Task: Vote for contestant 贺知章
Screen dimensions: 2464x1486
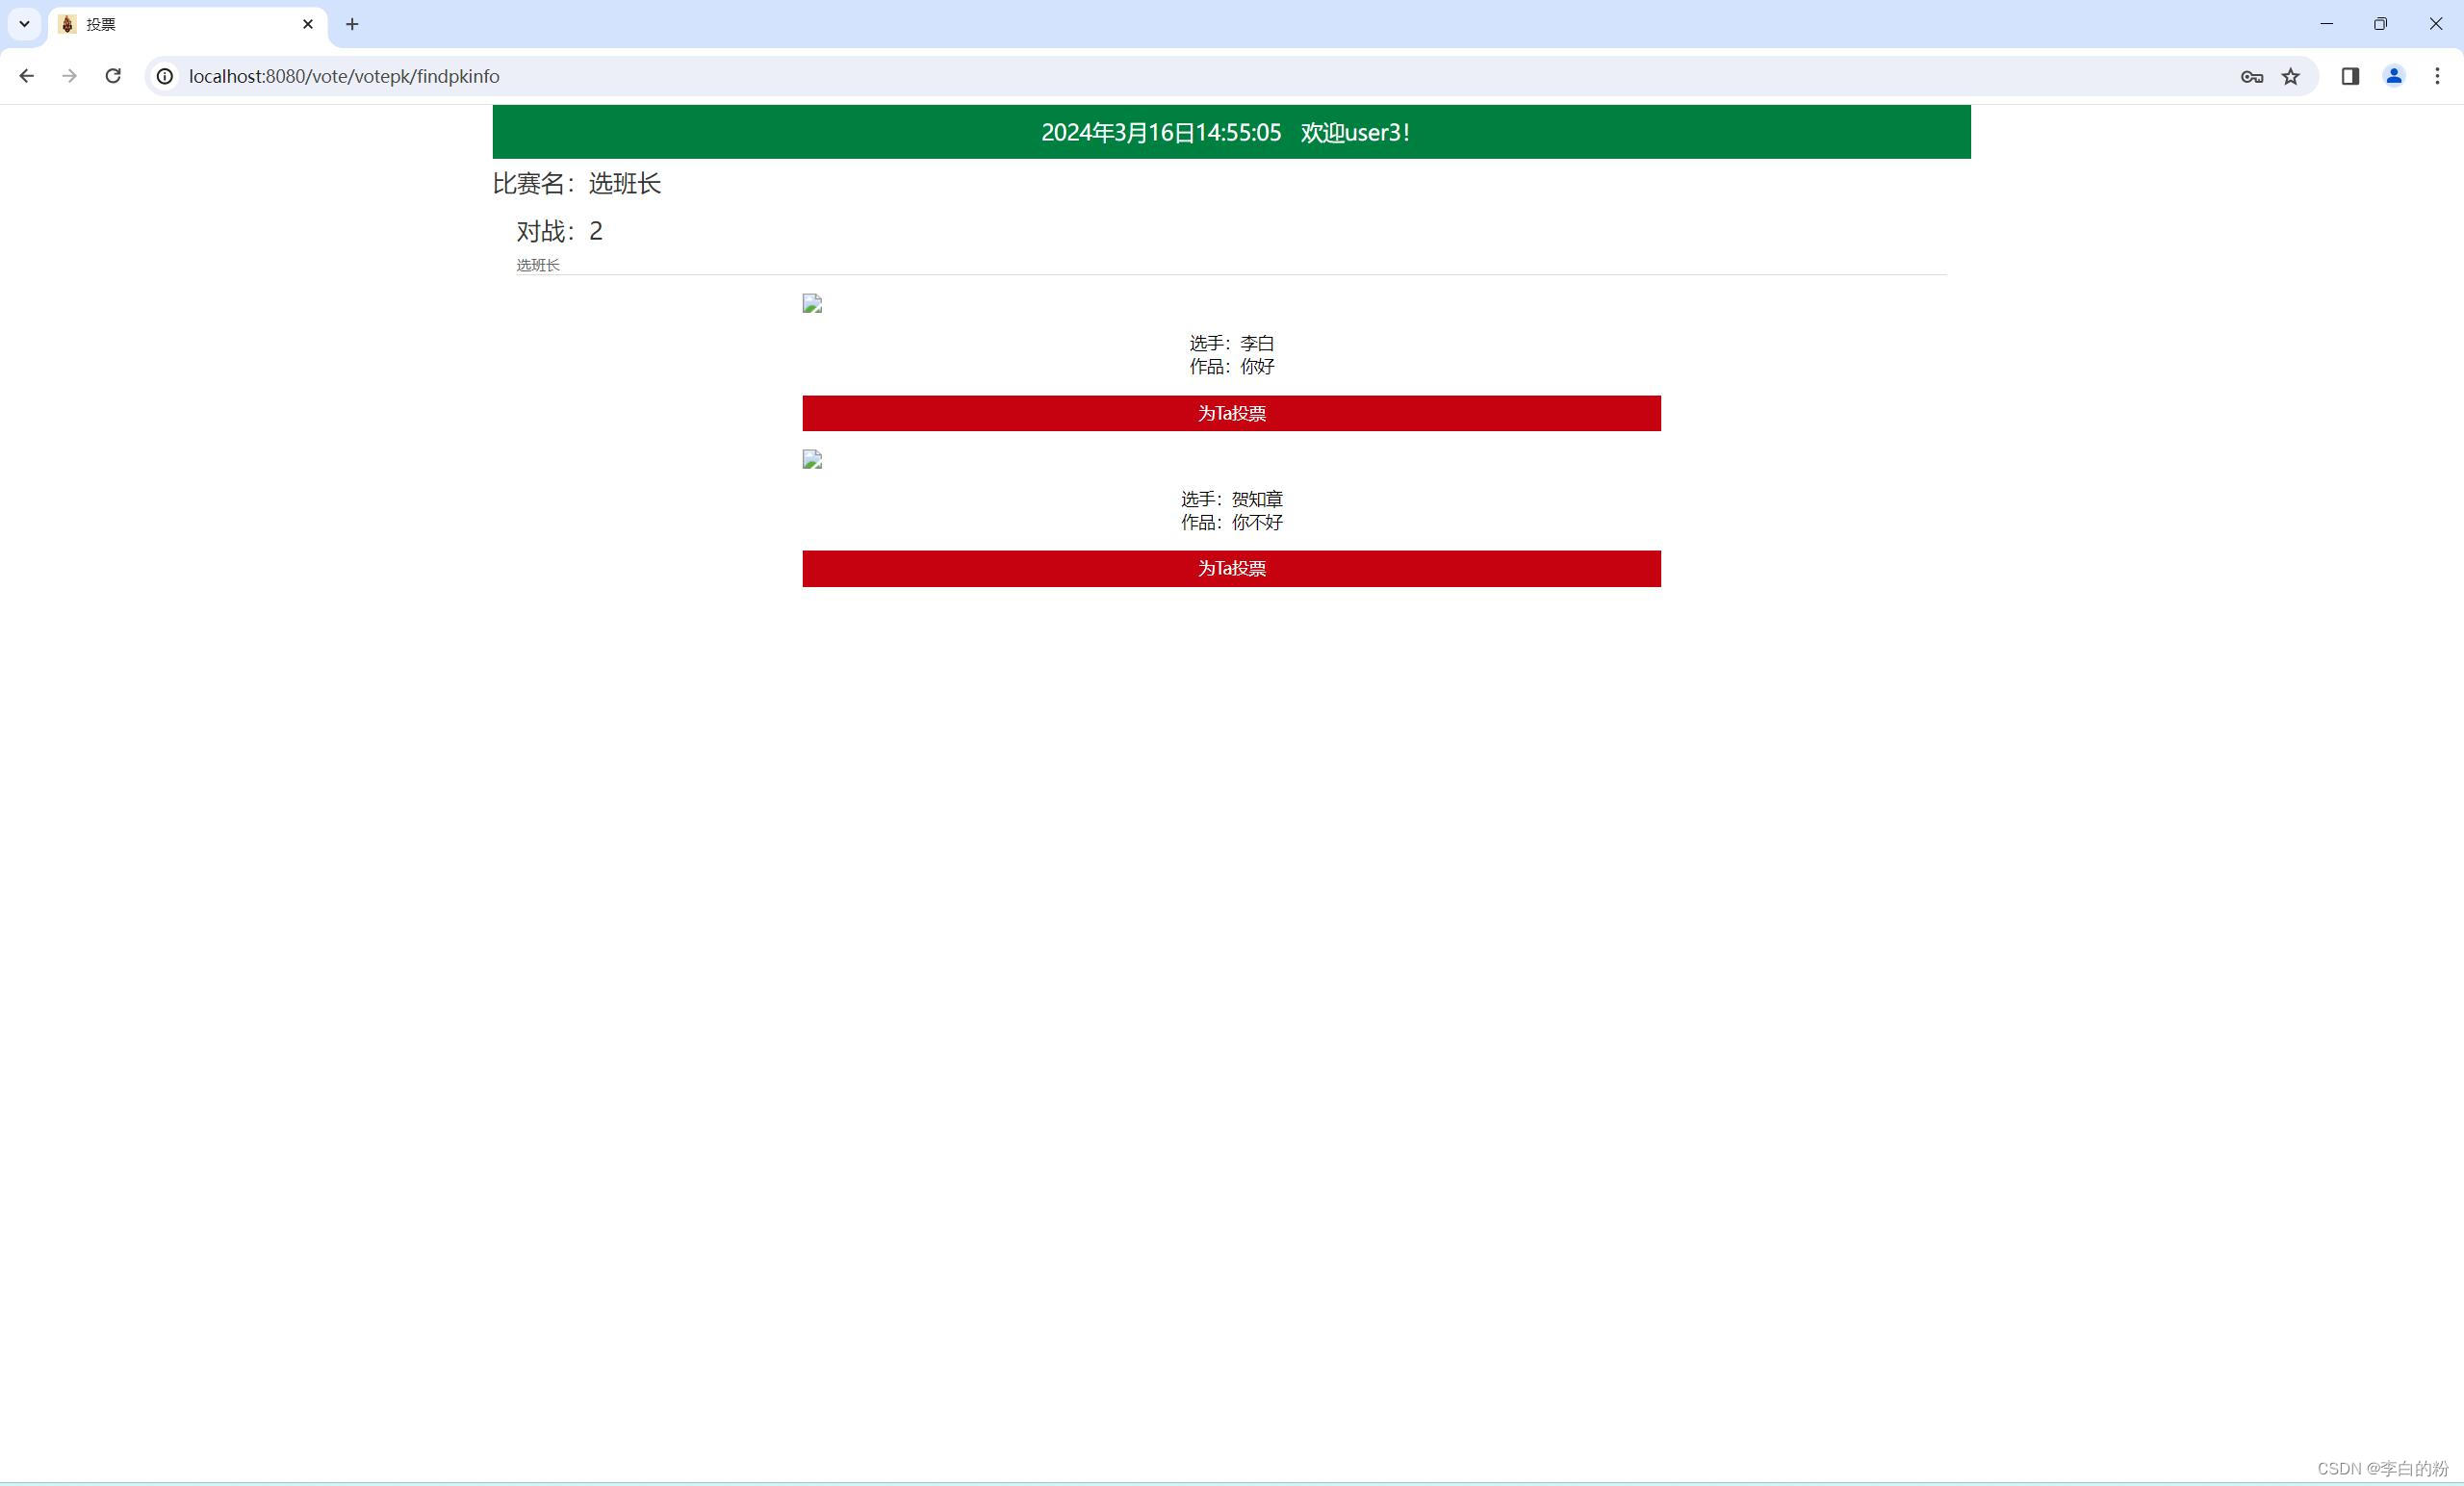Action: coord(1231,568)
